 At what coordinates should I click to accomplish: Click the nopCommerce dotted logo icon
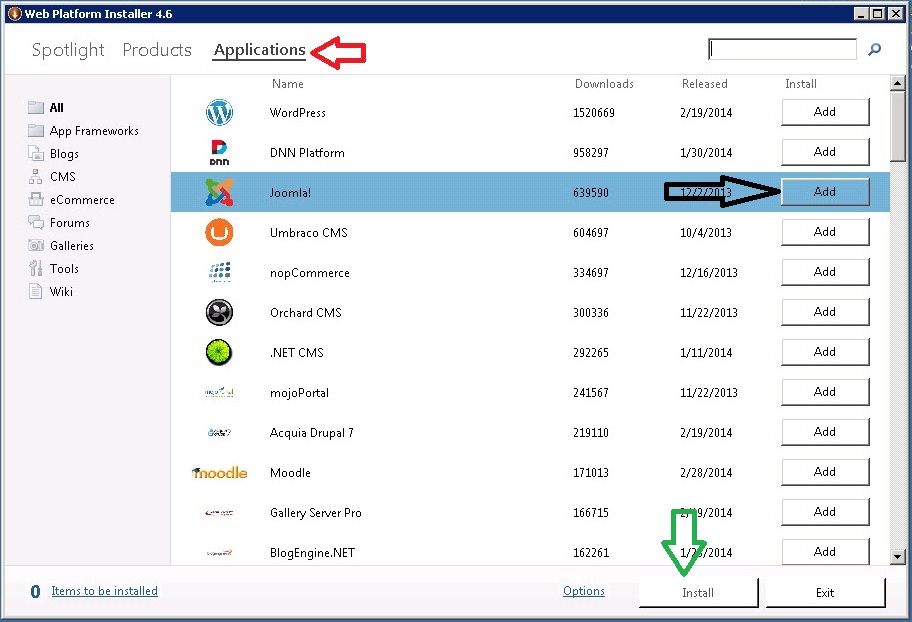click(x=219, y=272)
